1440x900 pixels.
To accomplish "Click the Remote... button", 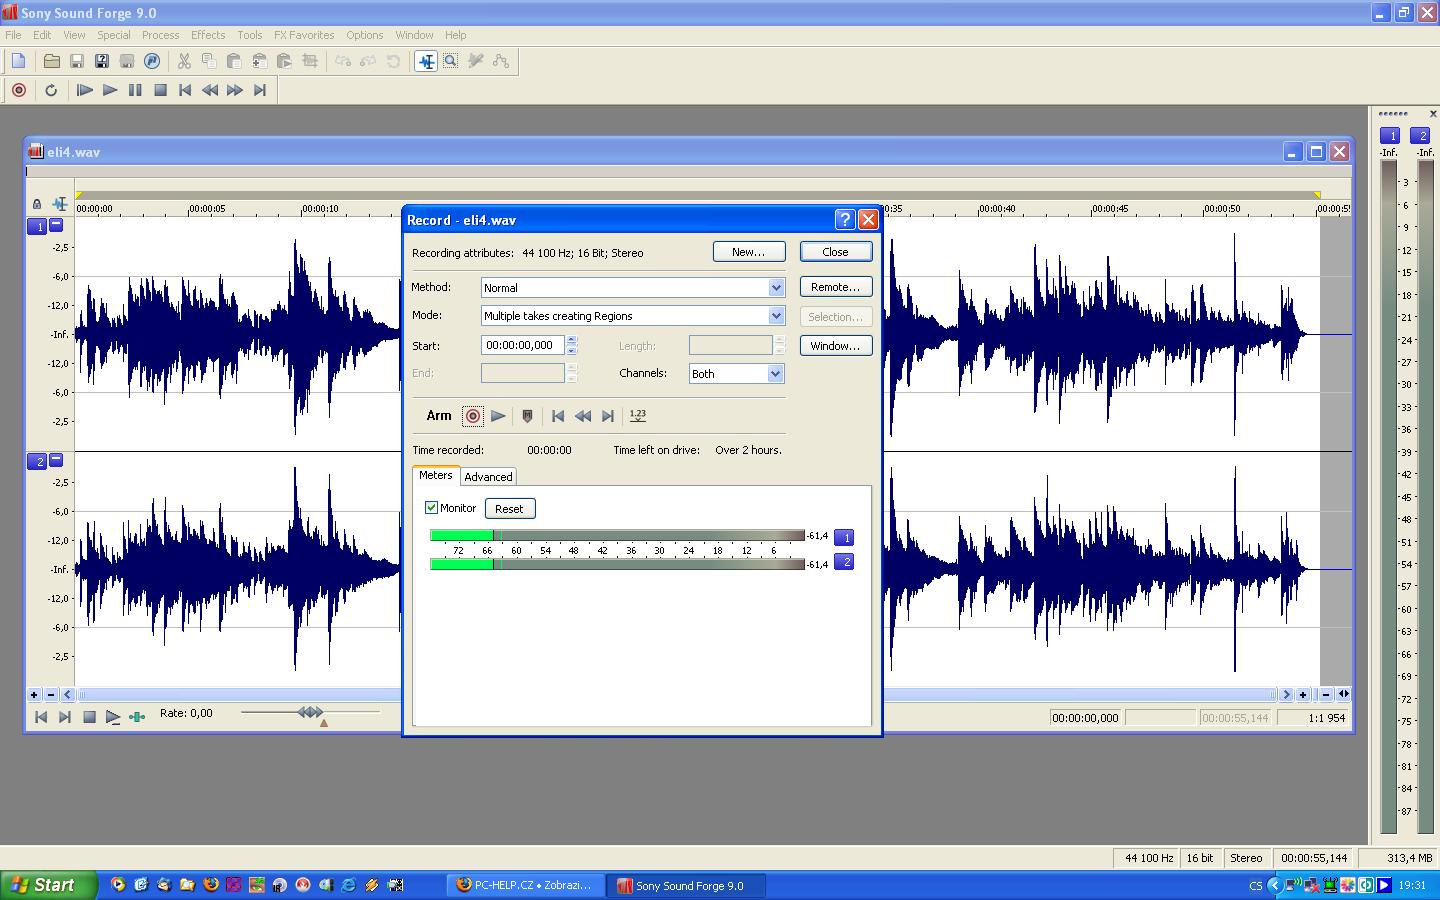I will [x=835, y=287].
